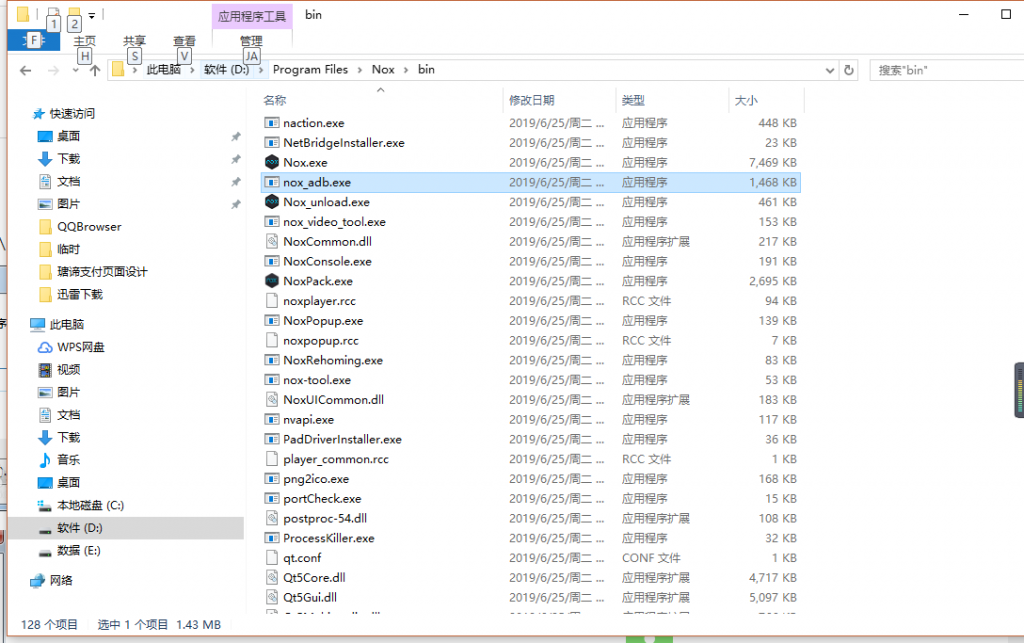Click the naction.exe application icon
The height and width of the screenshot is (643, 1024).
coord(272,123)
